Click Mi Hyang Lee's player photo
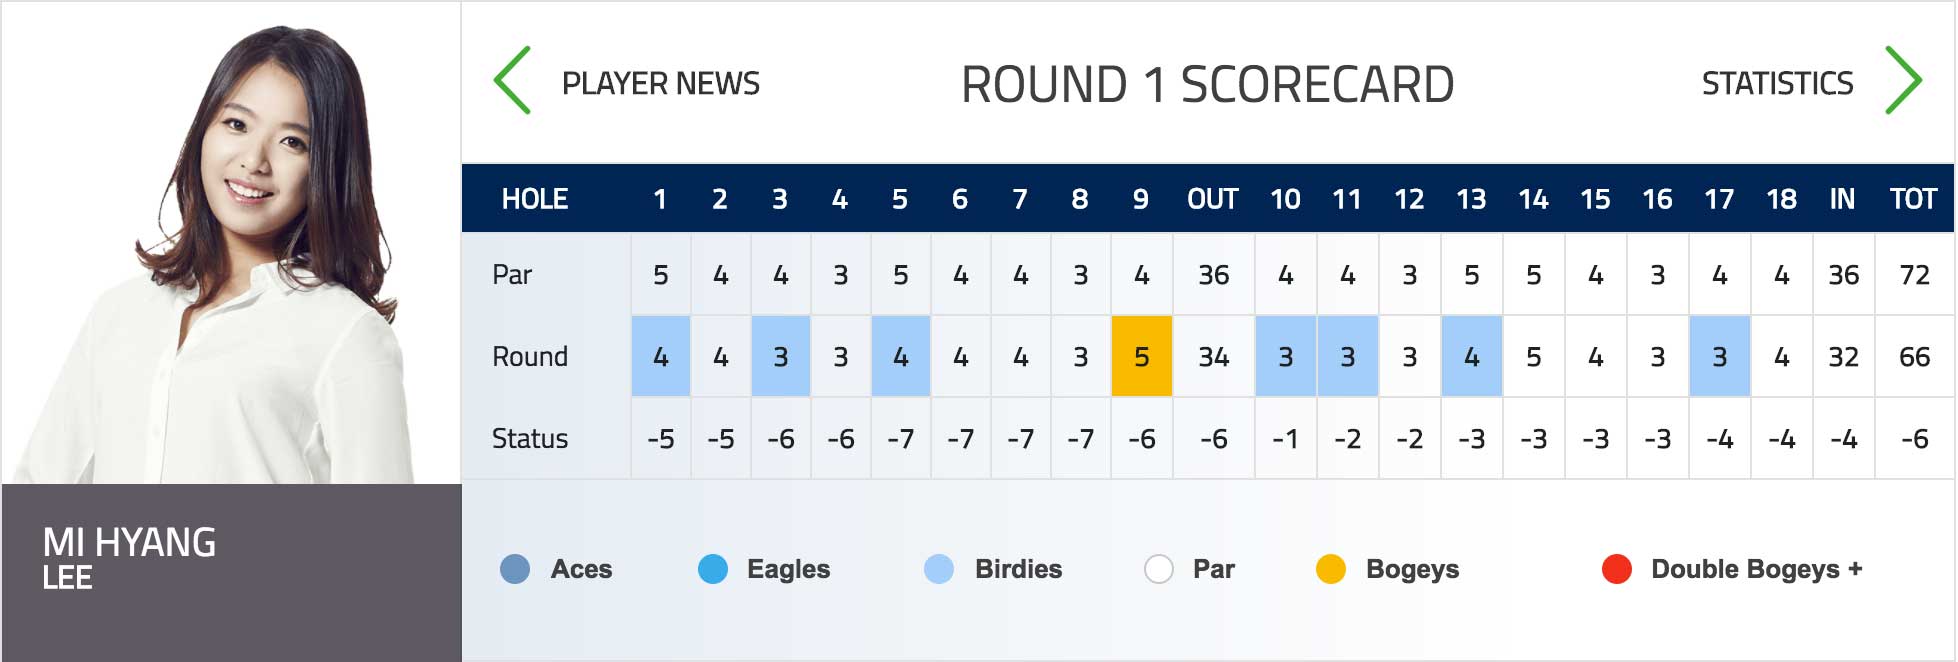 click(232, 243)
